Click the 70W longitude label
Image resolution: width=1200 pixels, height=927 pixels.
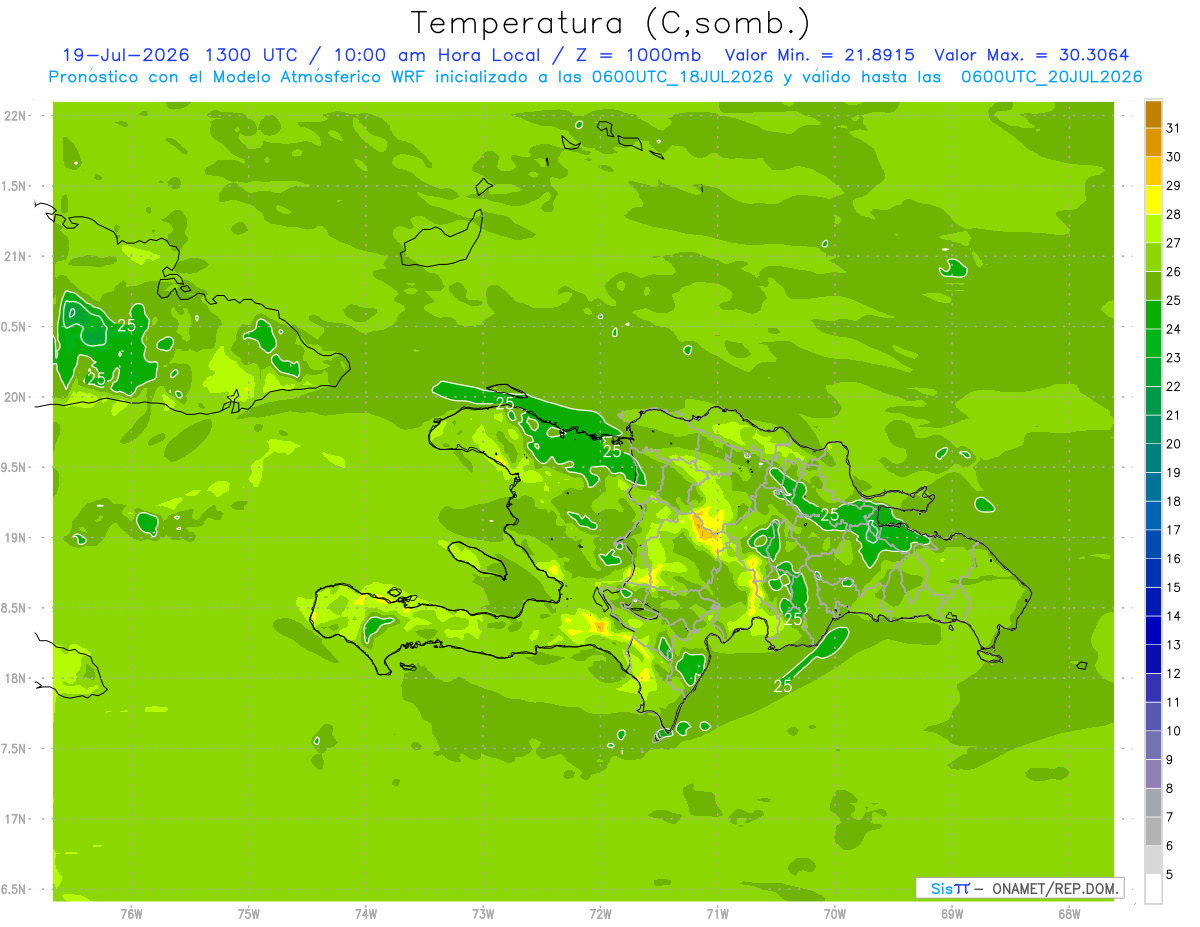point(835,913)
